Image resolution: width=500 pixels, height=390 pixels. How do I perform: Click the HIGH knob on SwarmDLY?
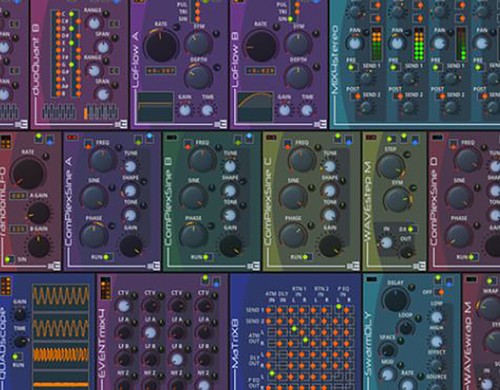(x=436, y=341)
